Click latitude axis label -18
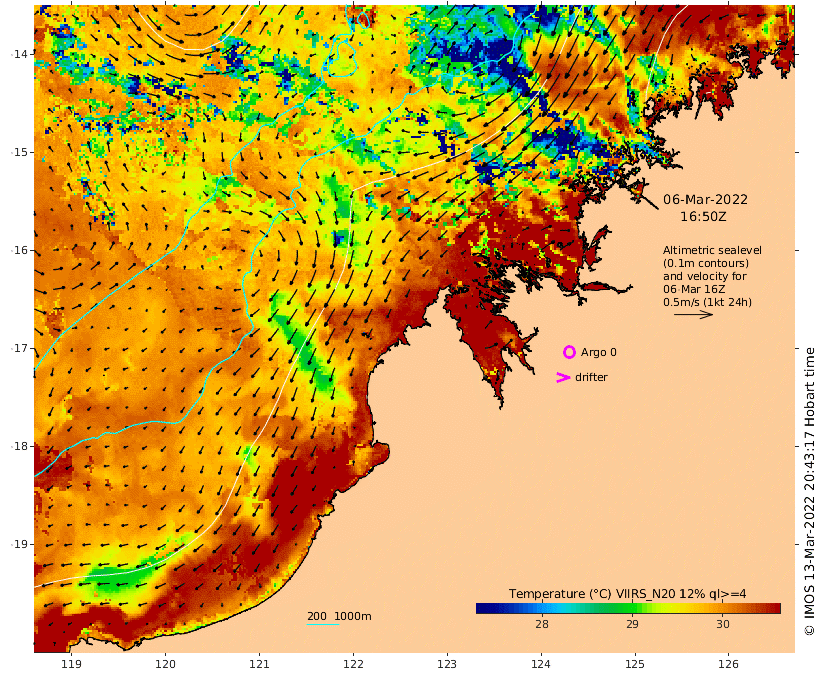Viewport: 820px width, 680px height. click(19, 446)
